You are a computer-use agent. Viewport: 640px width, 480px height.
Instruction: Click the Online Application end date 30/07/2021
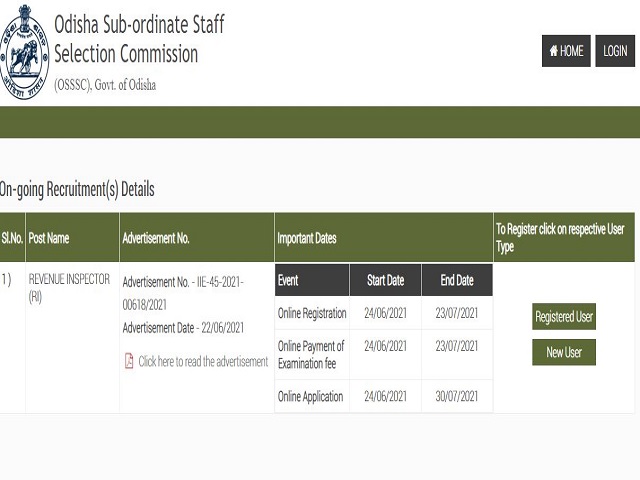456,396
